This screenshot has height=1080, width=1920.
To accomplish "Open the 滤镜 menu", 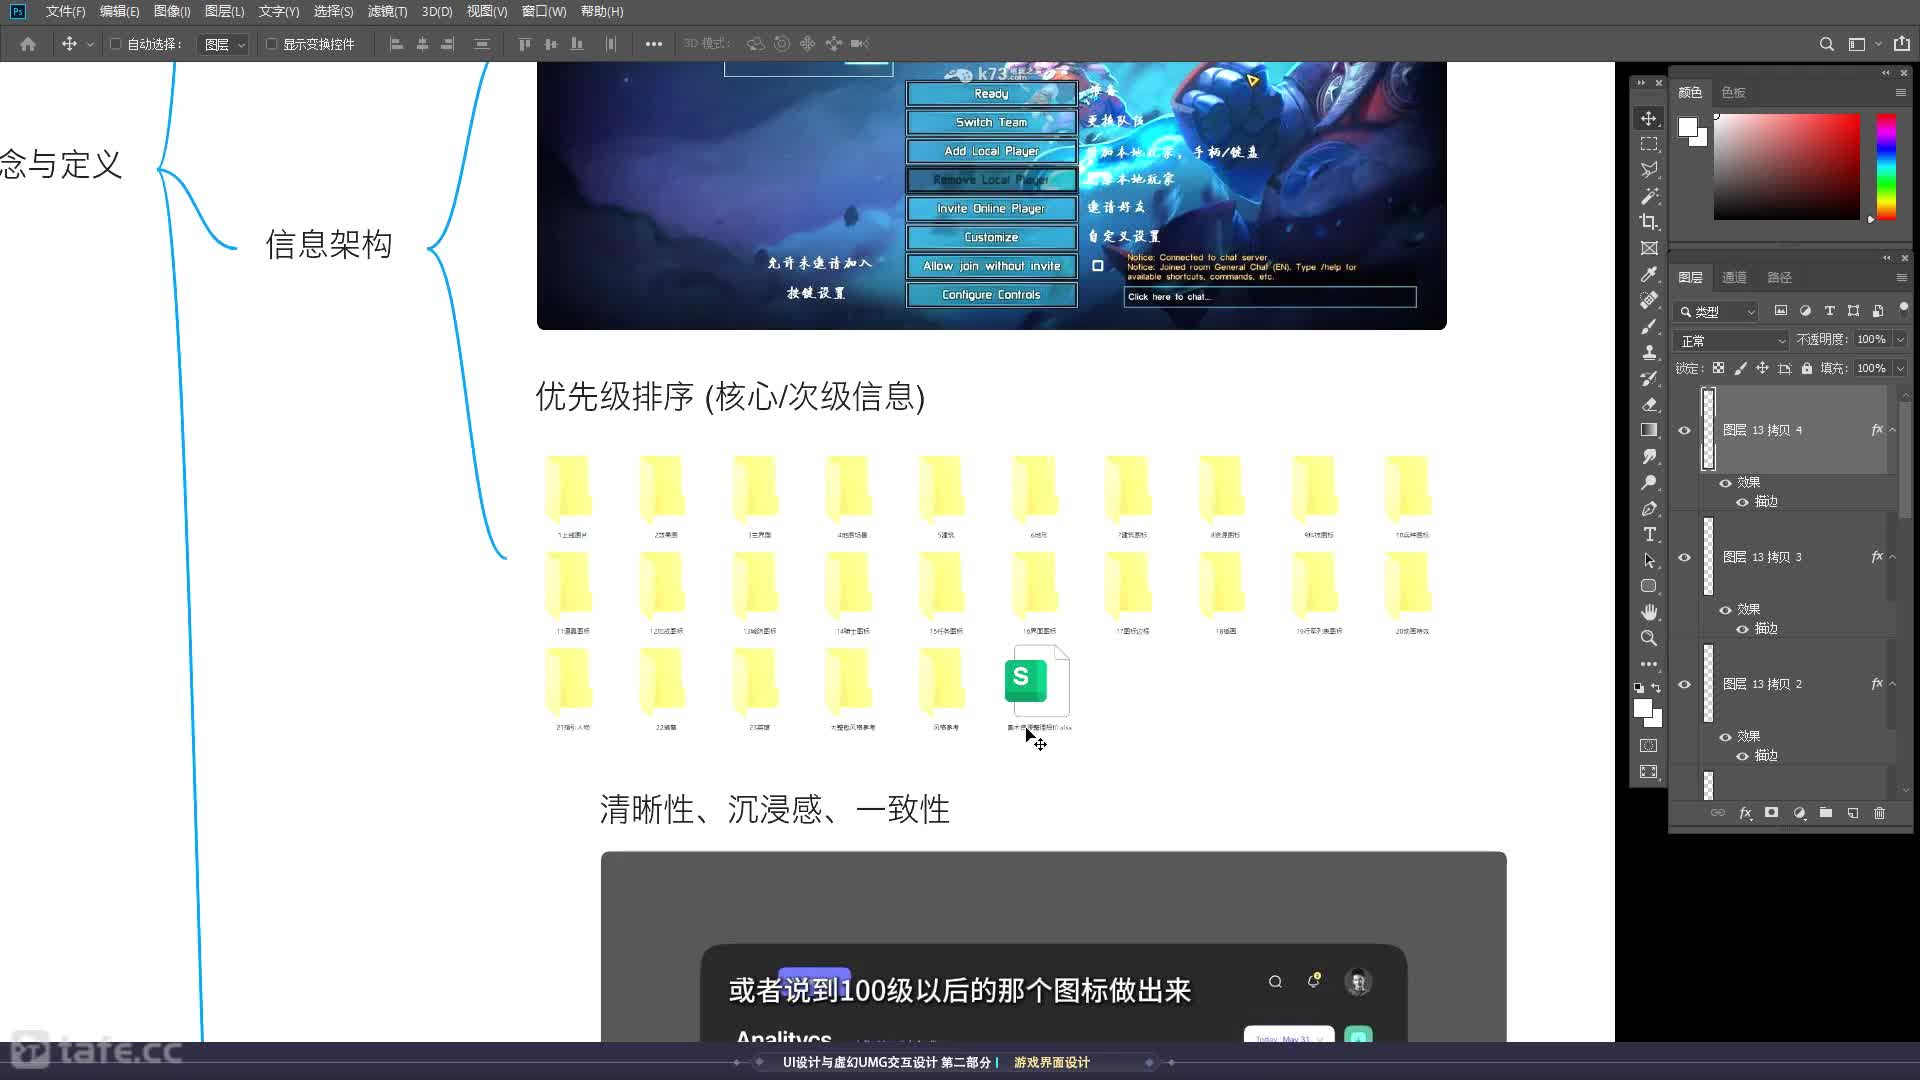I will click(387, 11).
